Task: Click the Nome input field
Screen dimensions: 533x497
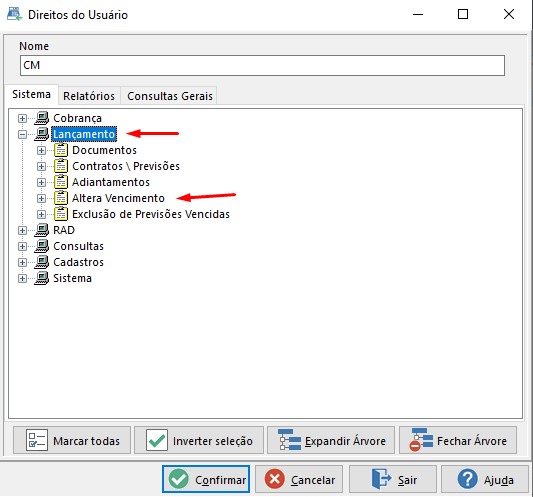Action: (262, 65)
